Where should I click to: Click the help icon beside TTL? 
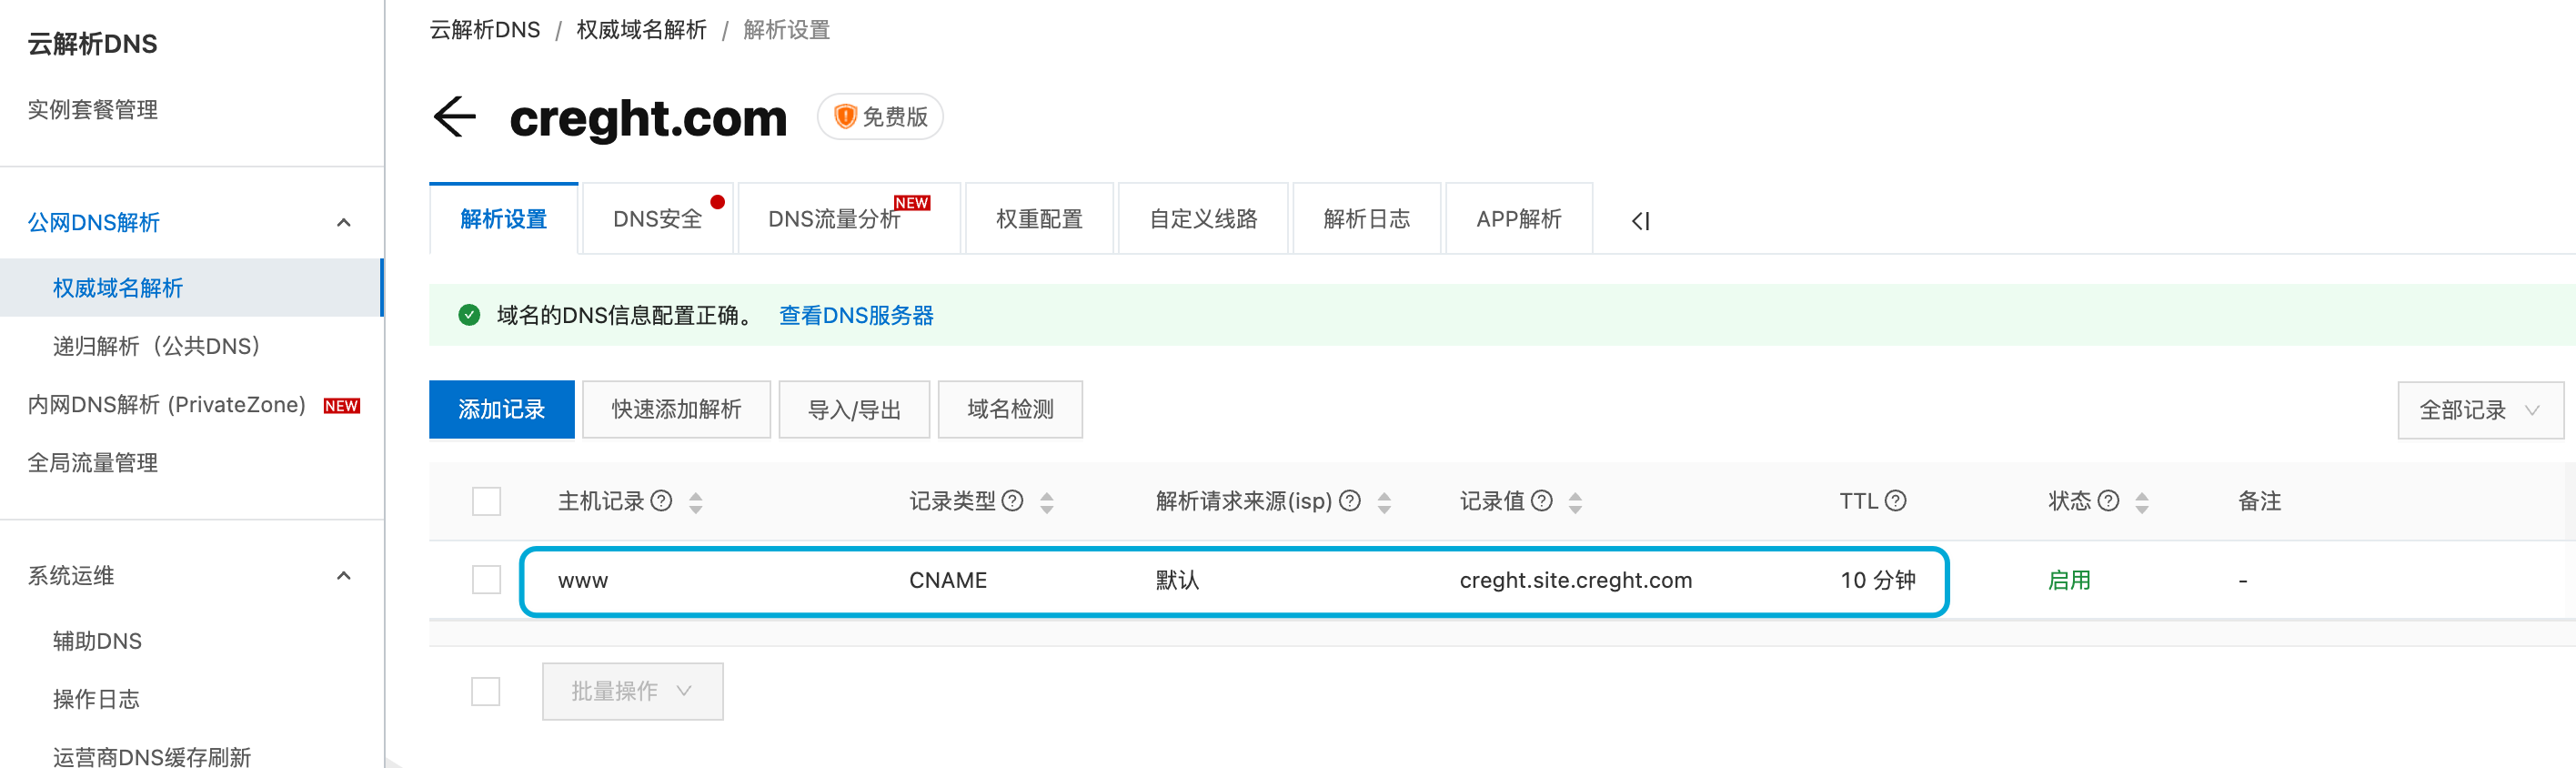point(1895,501)
